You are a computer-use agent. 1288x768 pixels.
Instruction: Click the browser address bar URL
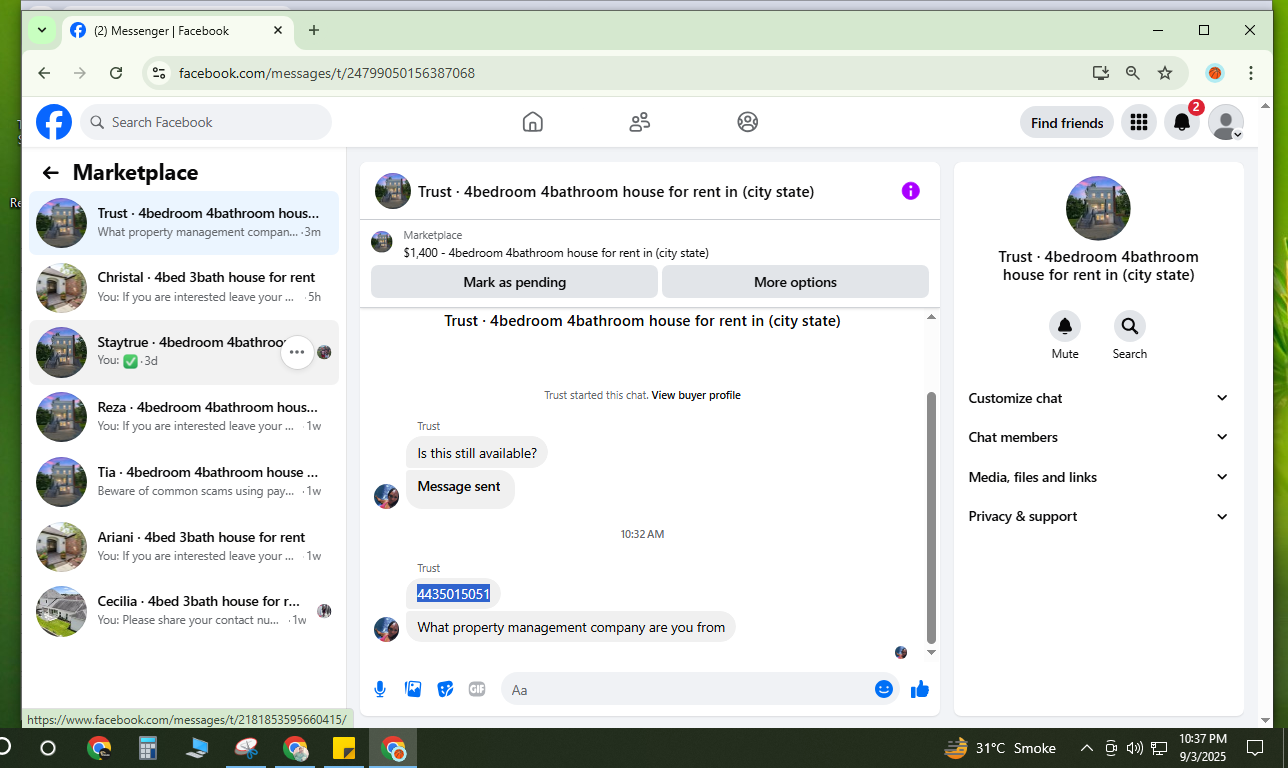click(326, 73)
